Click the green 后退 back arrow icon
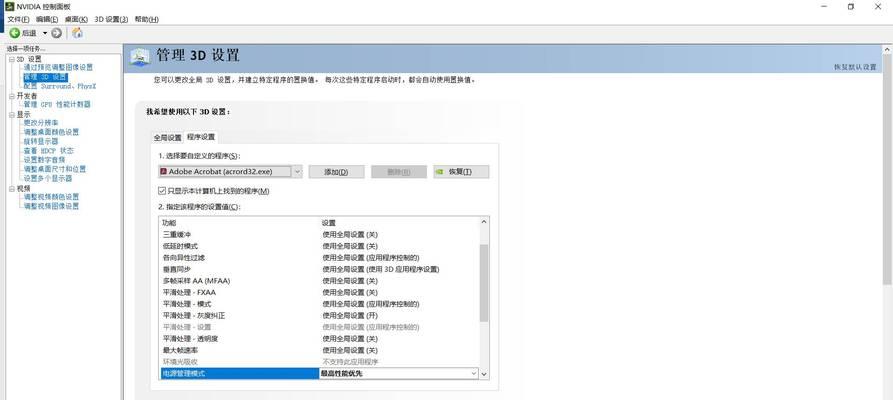893x400 pixels. [14, 33]
